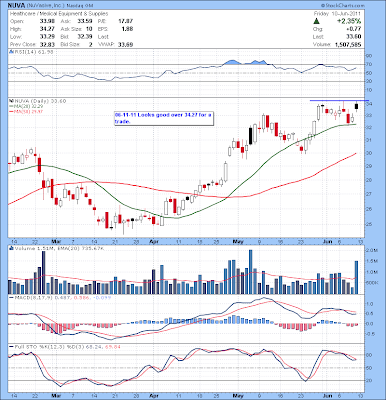Click the Last price 33.60 in header
This screenshot has width=386, height=400.
pos(355,37)
